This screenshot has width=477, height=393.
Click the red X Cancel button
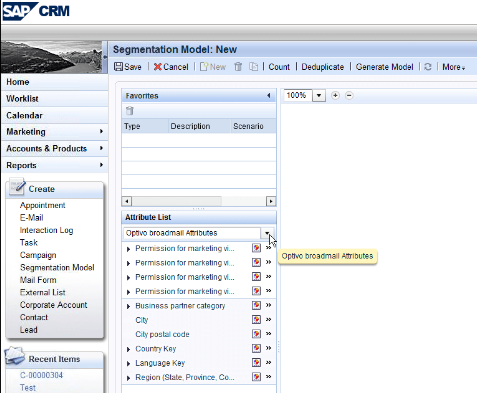[x=171, y=67]
